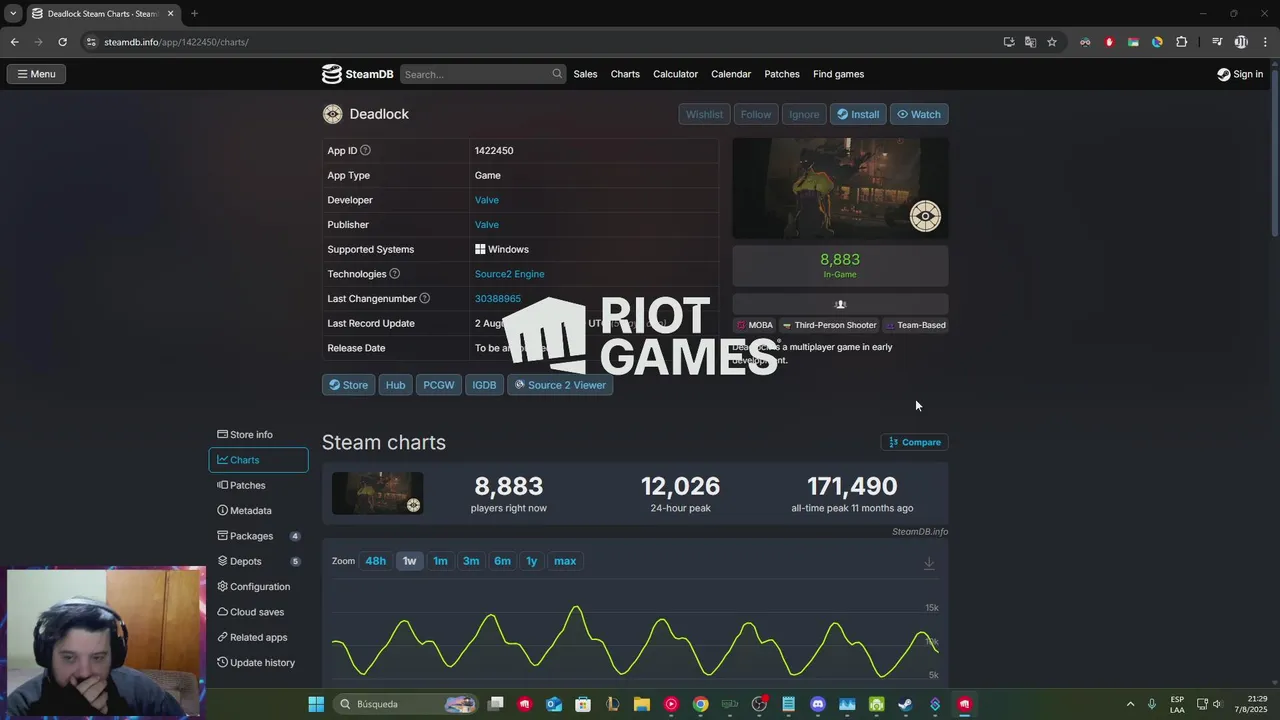Screen dimensions: 1280x720
Task: Click Technologies help question icon
Action: (x=394, y=274)
